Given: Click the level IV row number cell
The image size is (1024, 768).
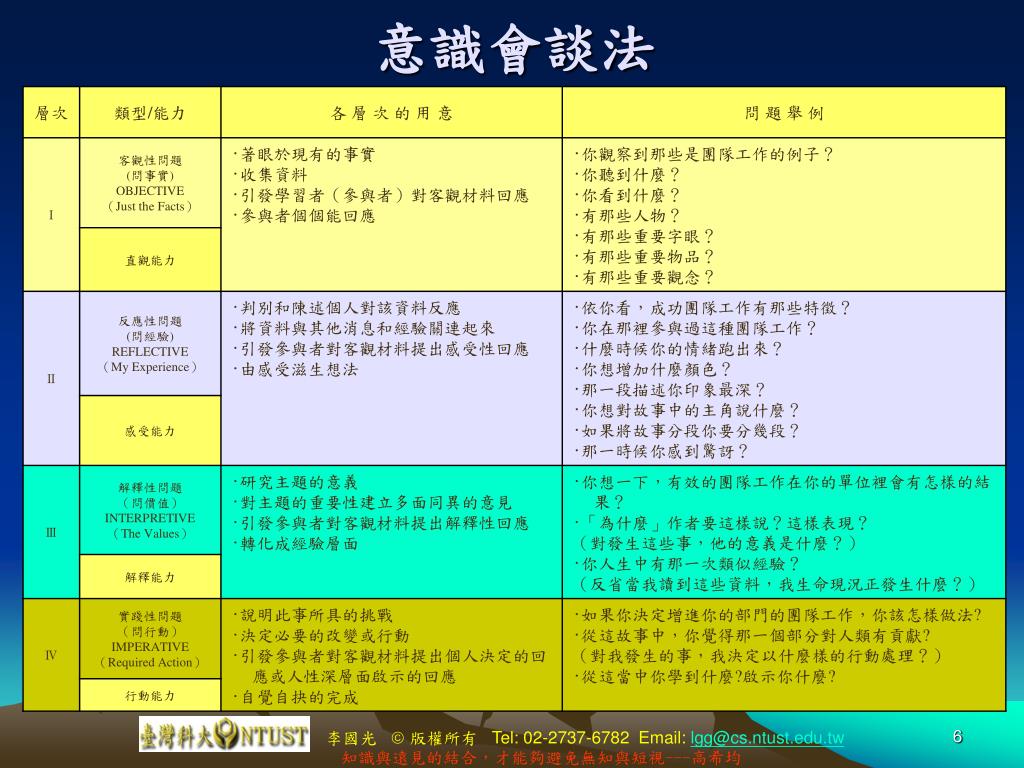Looking at the screenshot, I should [51, 655].
